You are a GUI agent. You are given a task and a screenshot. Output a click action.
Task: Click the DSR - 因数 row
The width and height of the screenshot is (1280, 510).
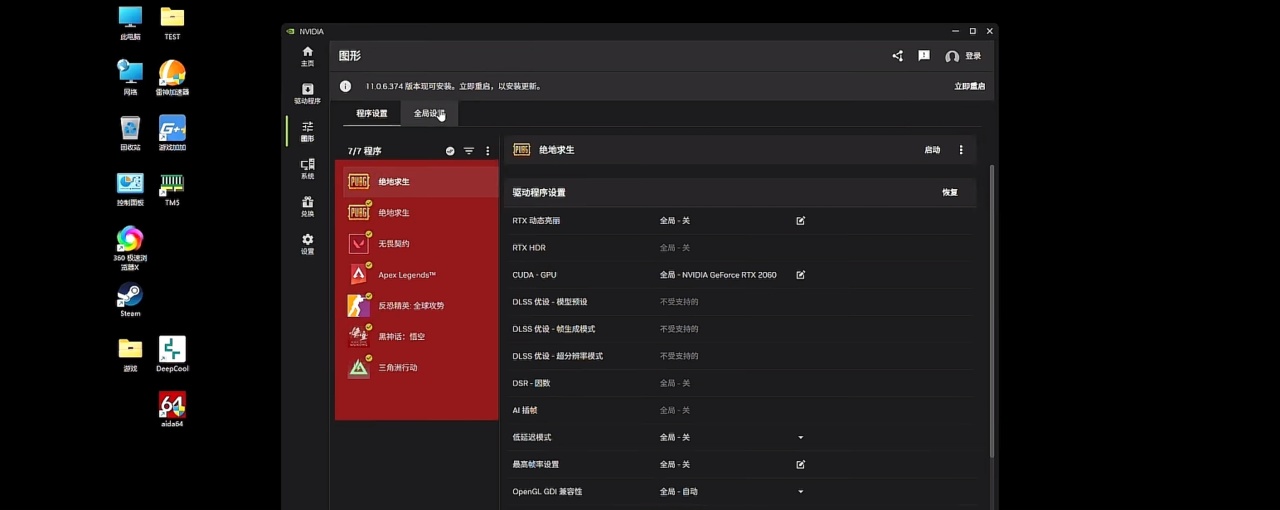pos(741,383)
